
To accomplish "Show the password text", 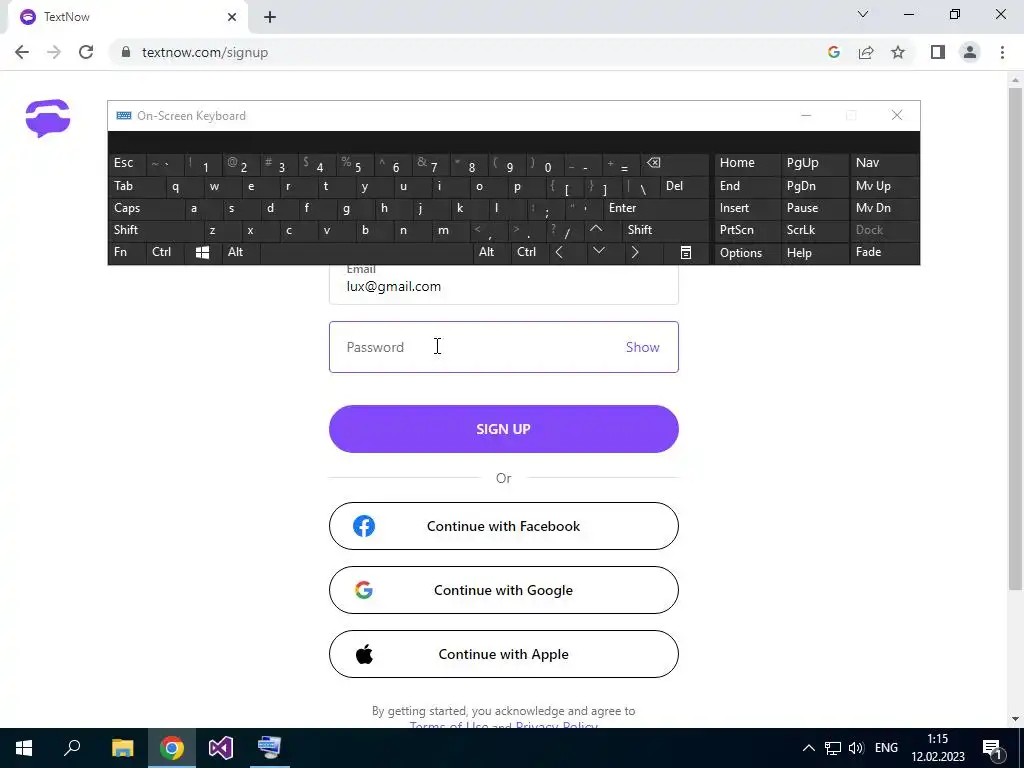I will tap(643, 347).
